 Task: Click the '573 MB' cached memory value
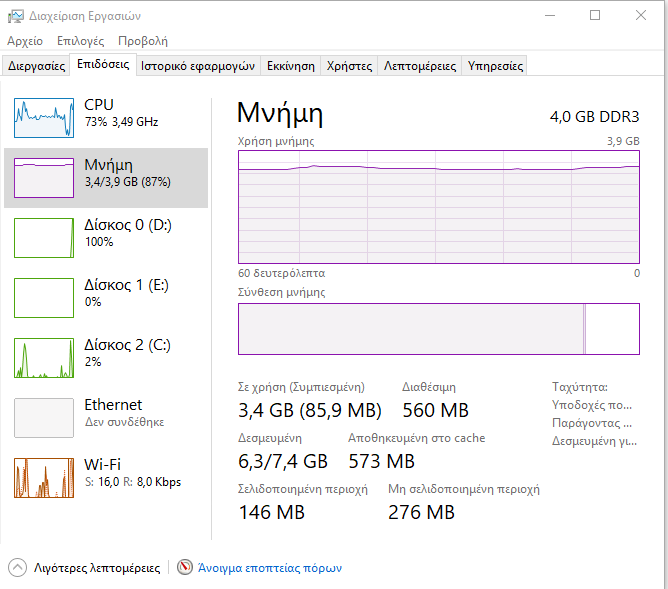381,462
